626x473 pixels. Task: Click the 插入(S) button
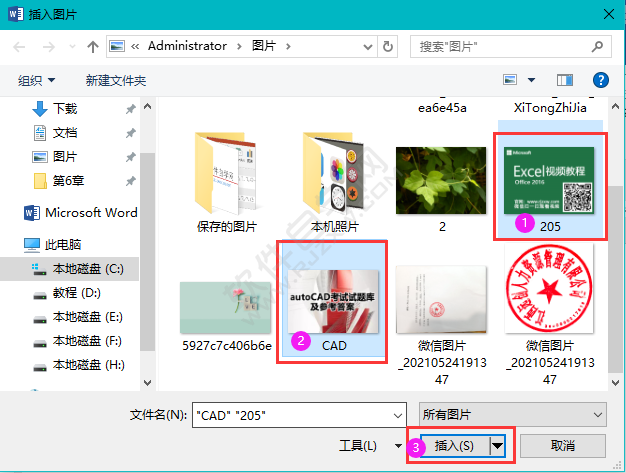click(455, 445)
